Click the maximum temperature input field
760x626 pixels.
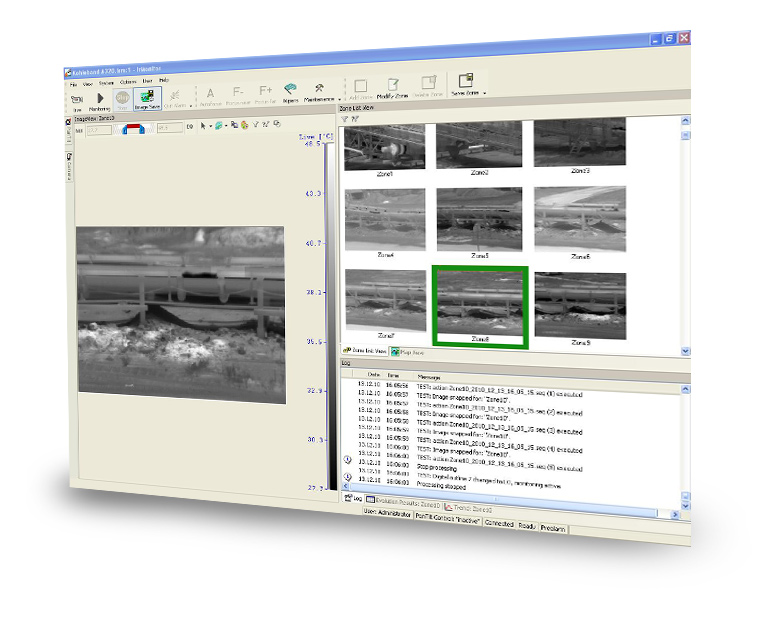[169, 128]
